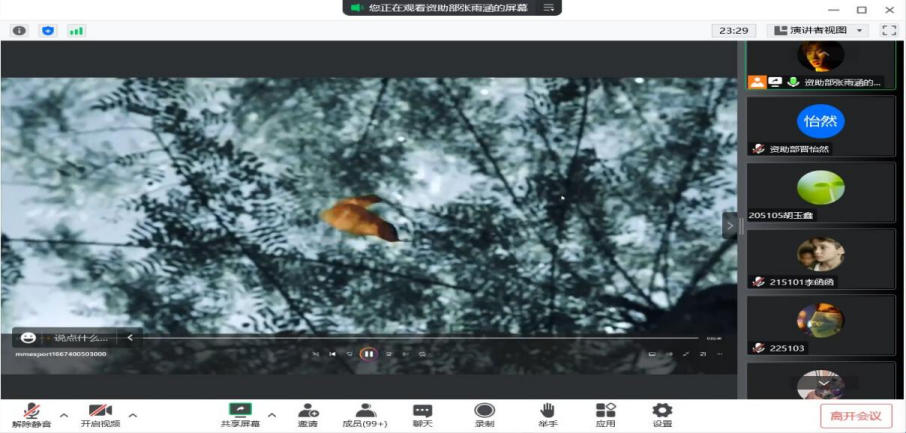Click the blue security shield icon

coord(48,31)
